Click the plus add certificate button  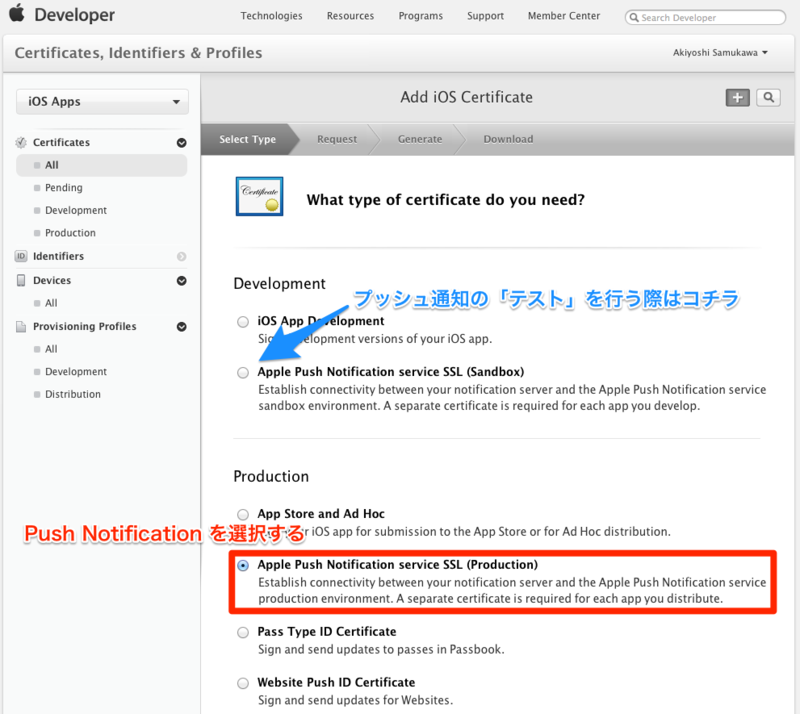pyautogui.click(x=737, y=97)
